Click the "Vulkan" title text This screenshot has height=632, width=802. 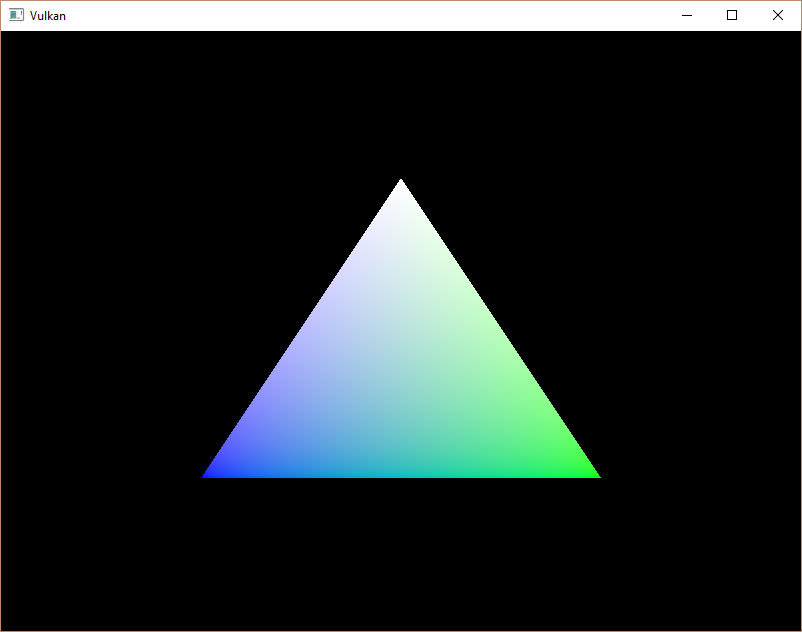(48, 16)
